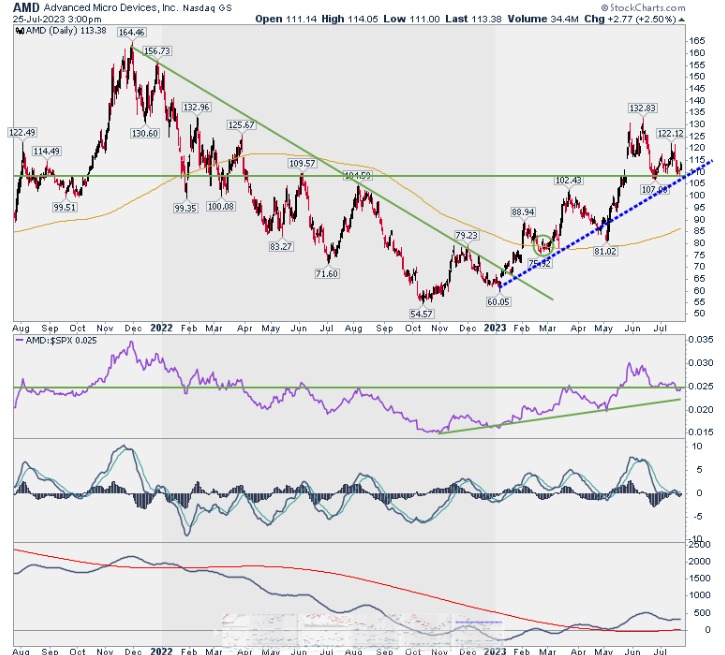Click the 100.08 price label
The image size is (725, 655).
pos(221,206)
